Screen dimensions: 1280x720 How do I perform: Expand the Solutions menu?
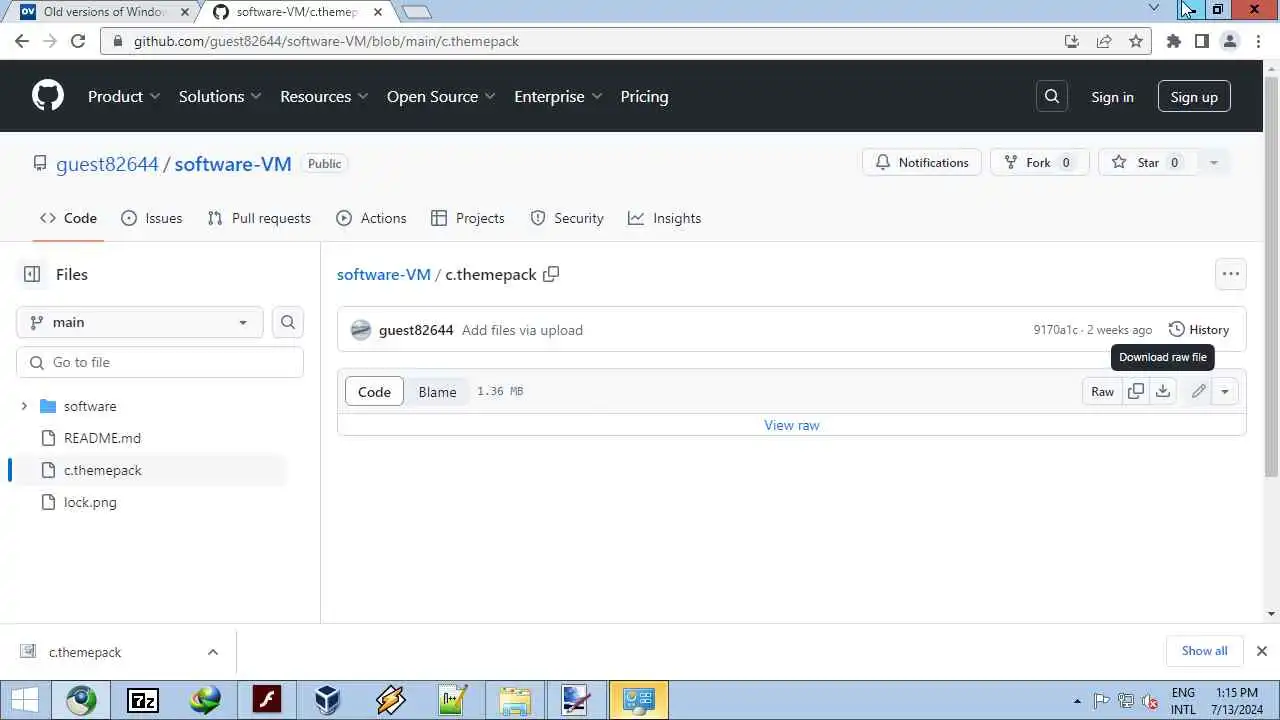click(x=220, y=96)
